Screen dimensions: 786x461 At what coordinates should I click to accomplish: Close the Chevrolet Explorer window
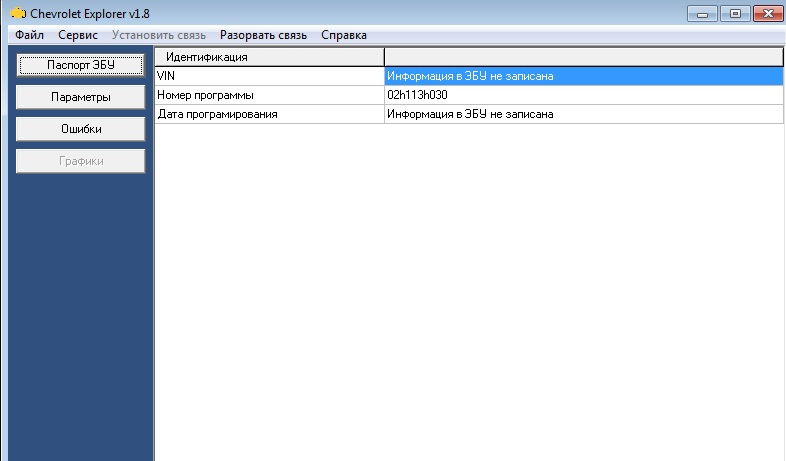(x=768, y=14)
